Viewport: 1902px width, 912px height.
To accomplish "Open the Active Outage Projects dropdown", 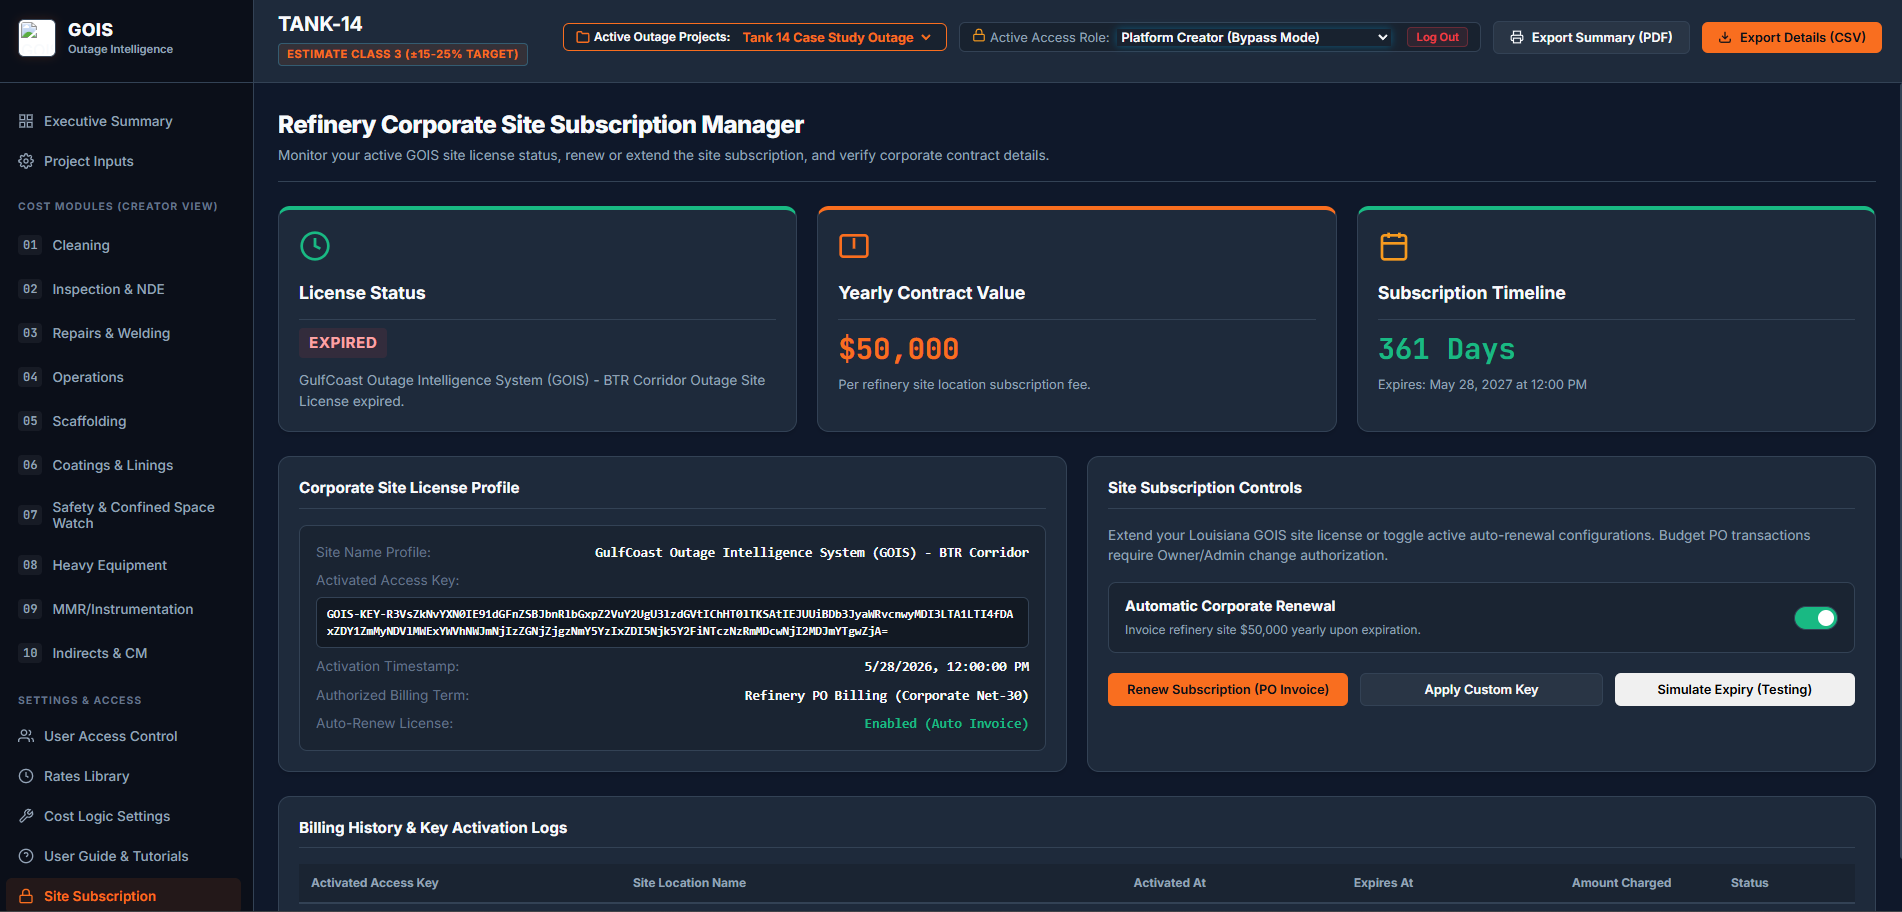I will [x=754, y=37].
